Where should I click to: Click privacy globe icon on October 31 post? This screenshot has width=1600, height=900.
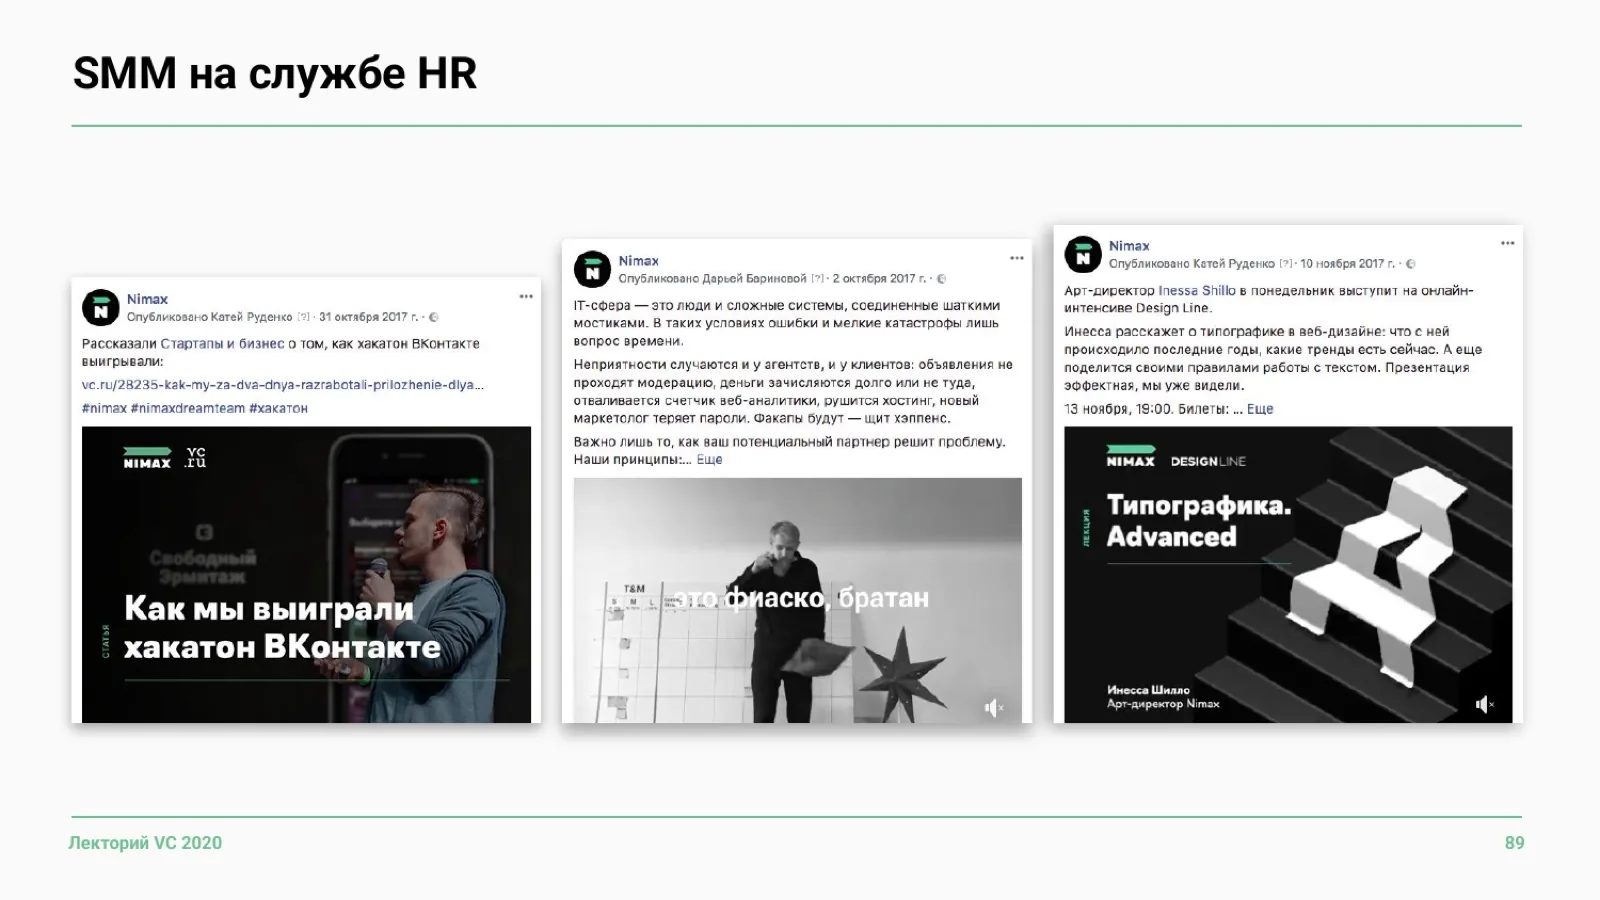click(x=434, y=317)
